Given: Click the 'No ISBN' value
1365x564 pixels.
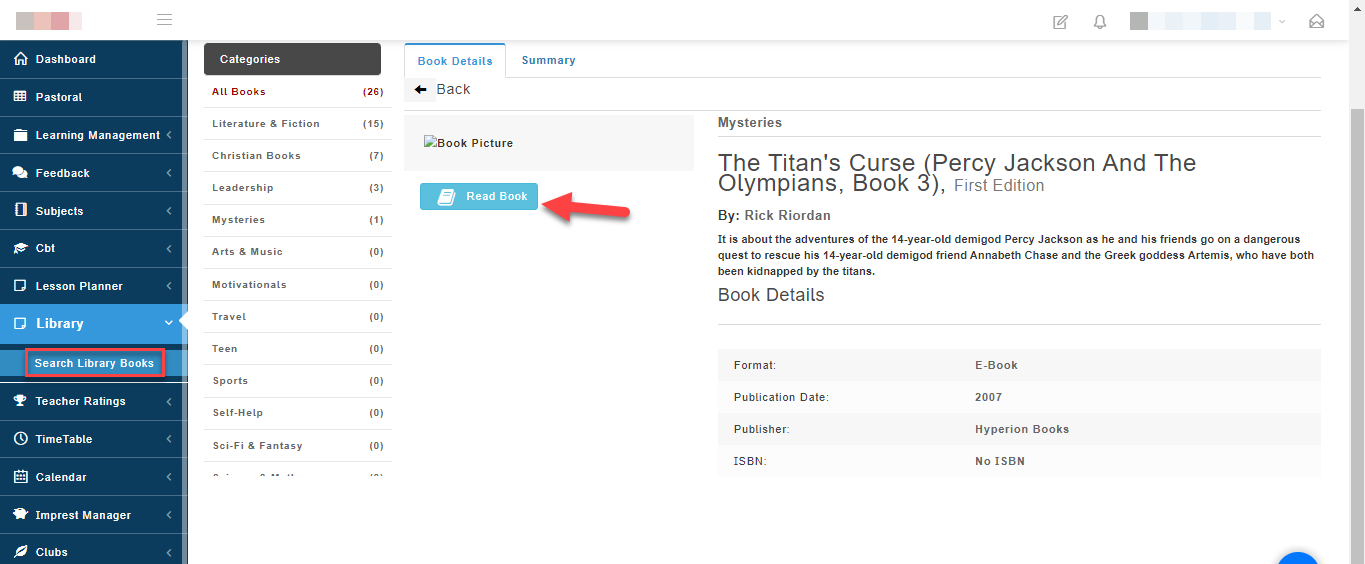Looking at the screenshot, I should 1000,461.
